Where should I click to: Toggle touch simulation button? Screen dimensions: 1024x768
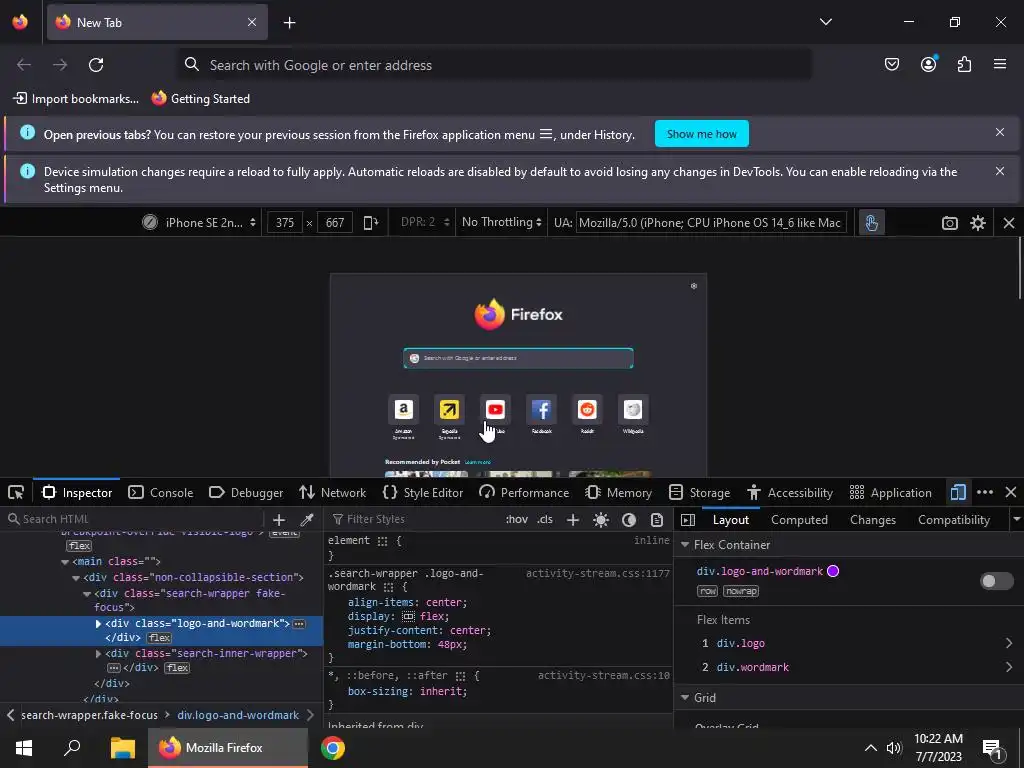(x=871, y=223)
